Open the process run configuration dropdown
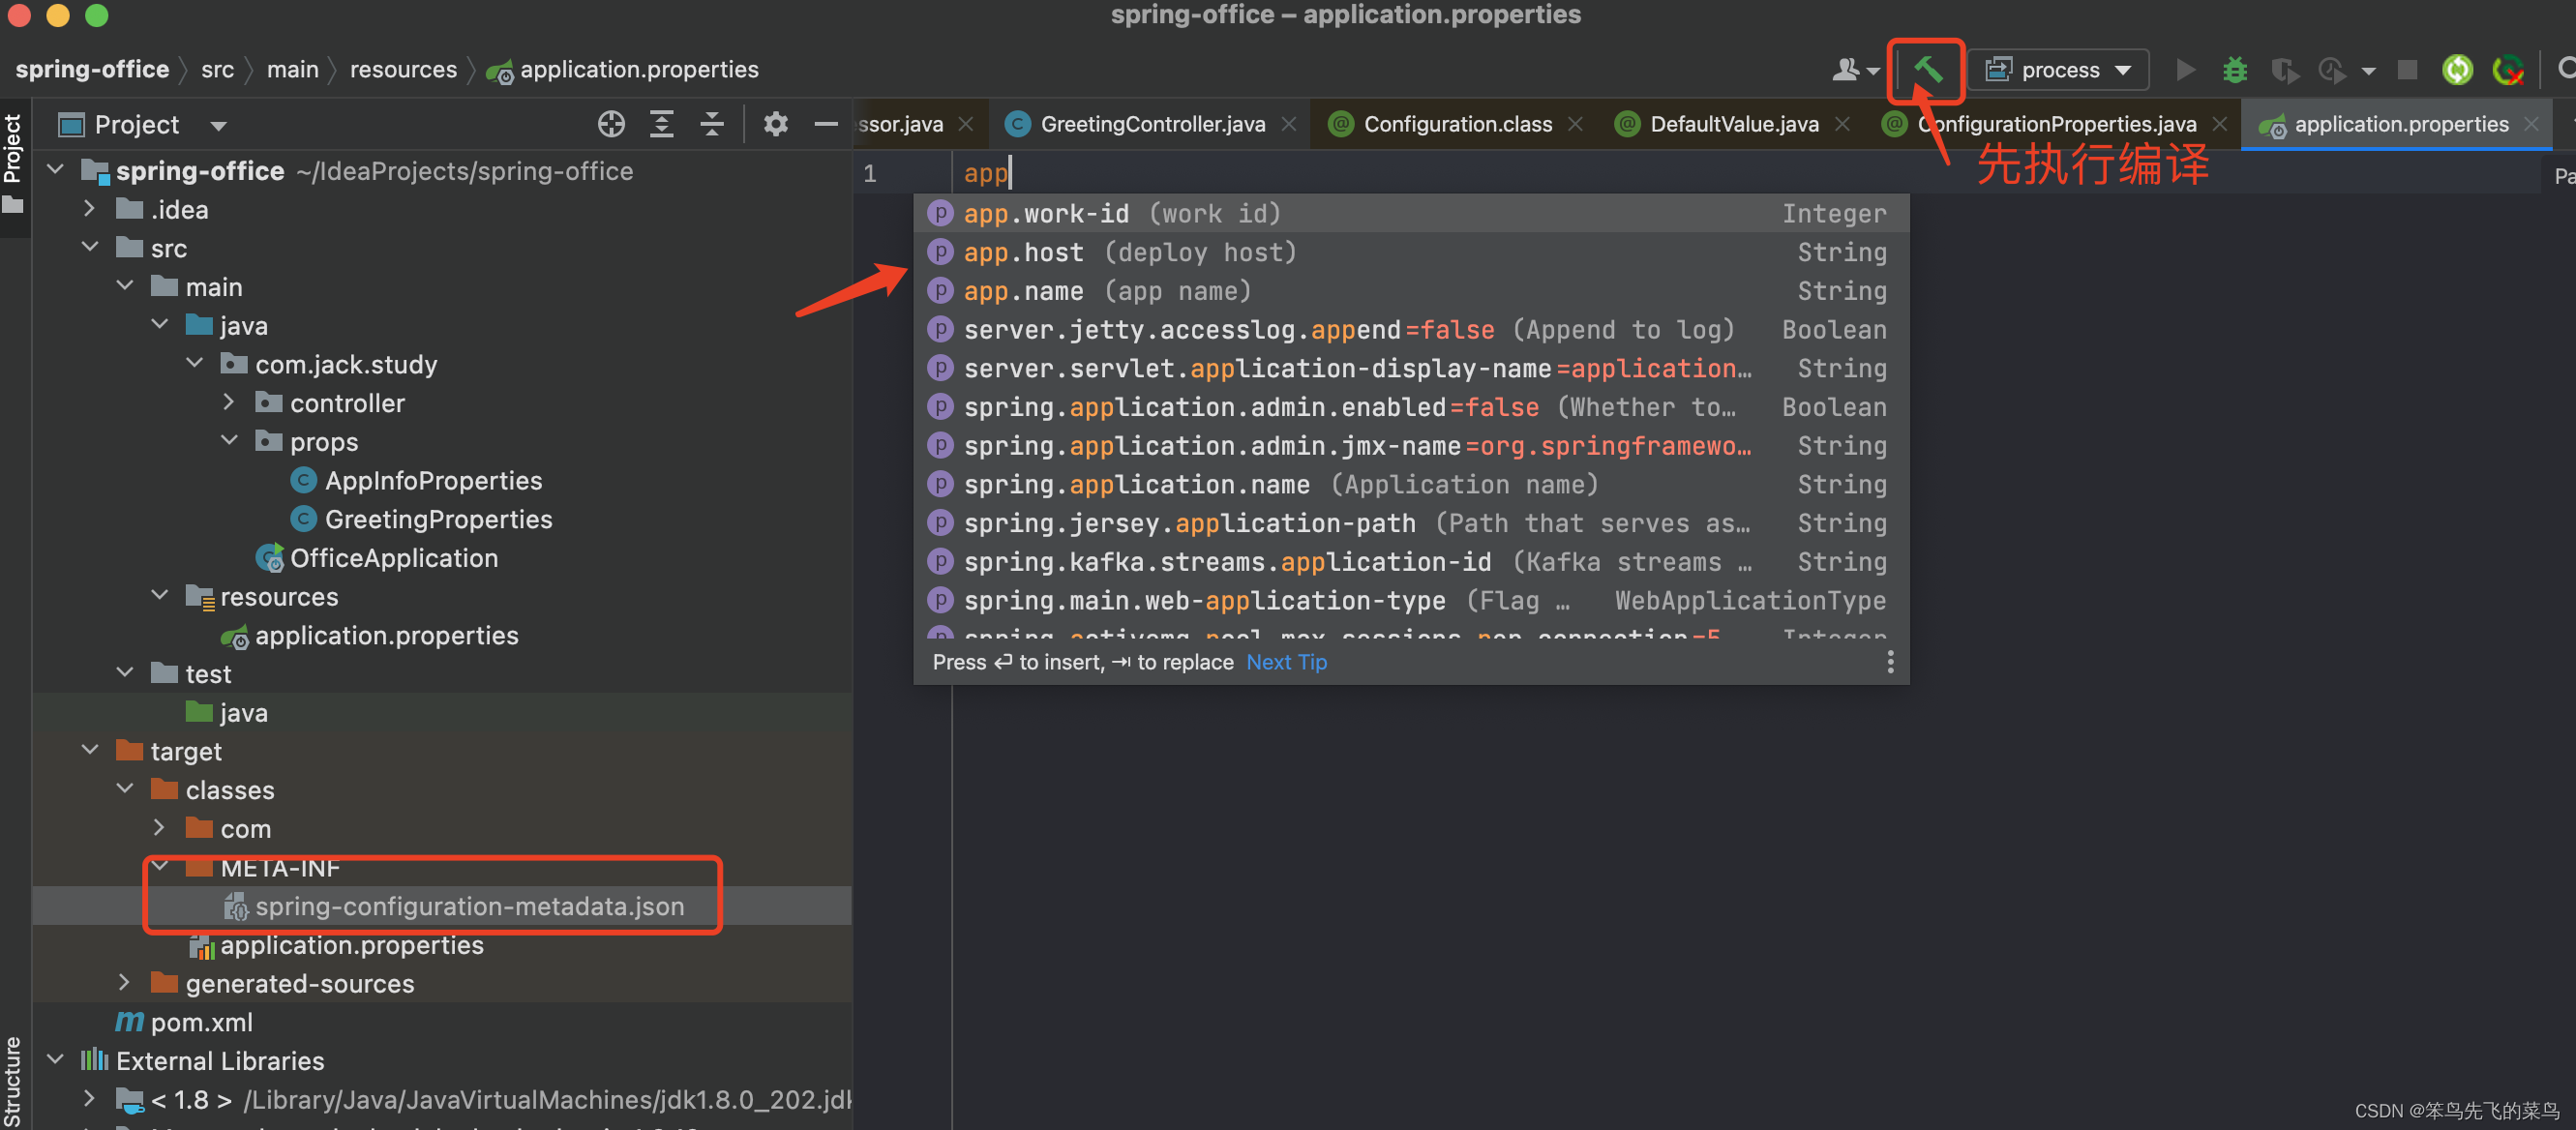The height and width of the screenshot is (1130, 2576). (2059, 70)
